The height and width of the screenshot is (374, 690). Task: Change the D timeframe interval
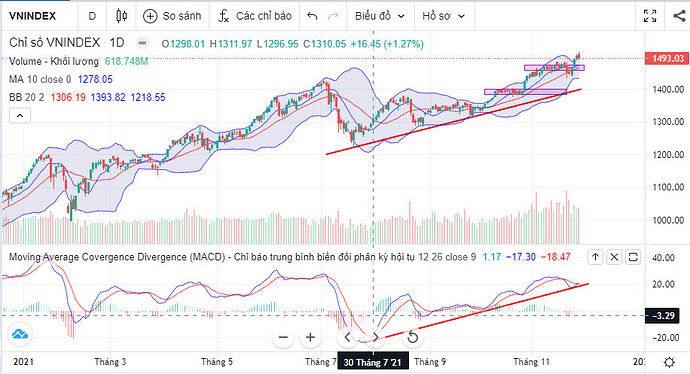(92, 16)
